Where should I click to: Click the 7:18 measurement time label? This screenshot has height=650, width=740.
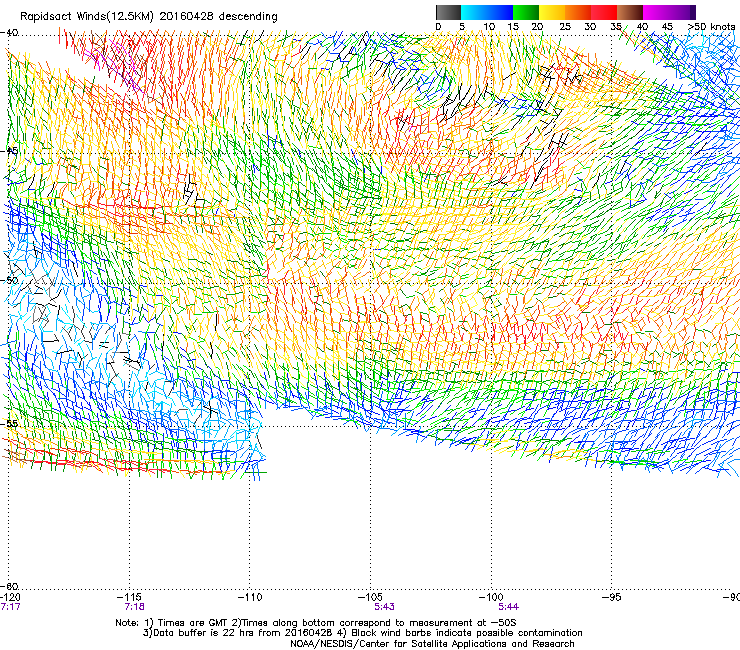(135, 607)
